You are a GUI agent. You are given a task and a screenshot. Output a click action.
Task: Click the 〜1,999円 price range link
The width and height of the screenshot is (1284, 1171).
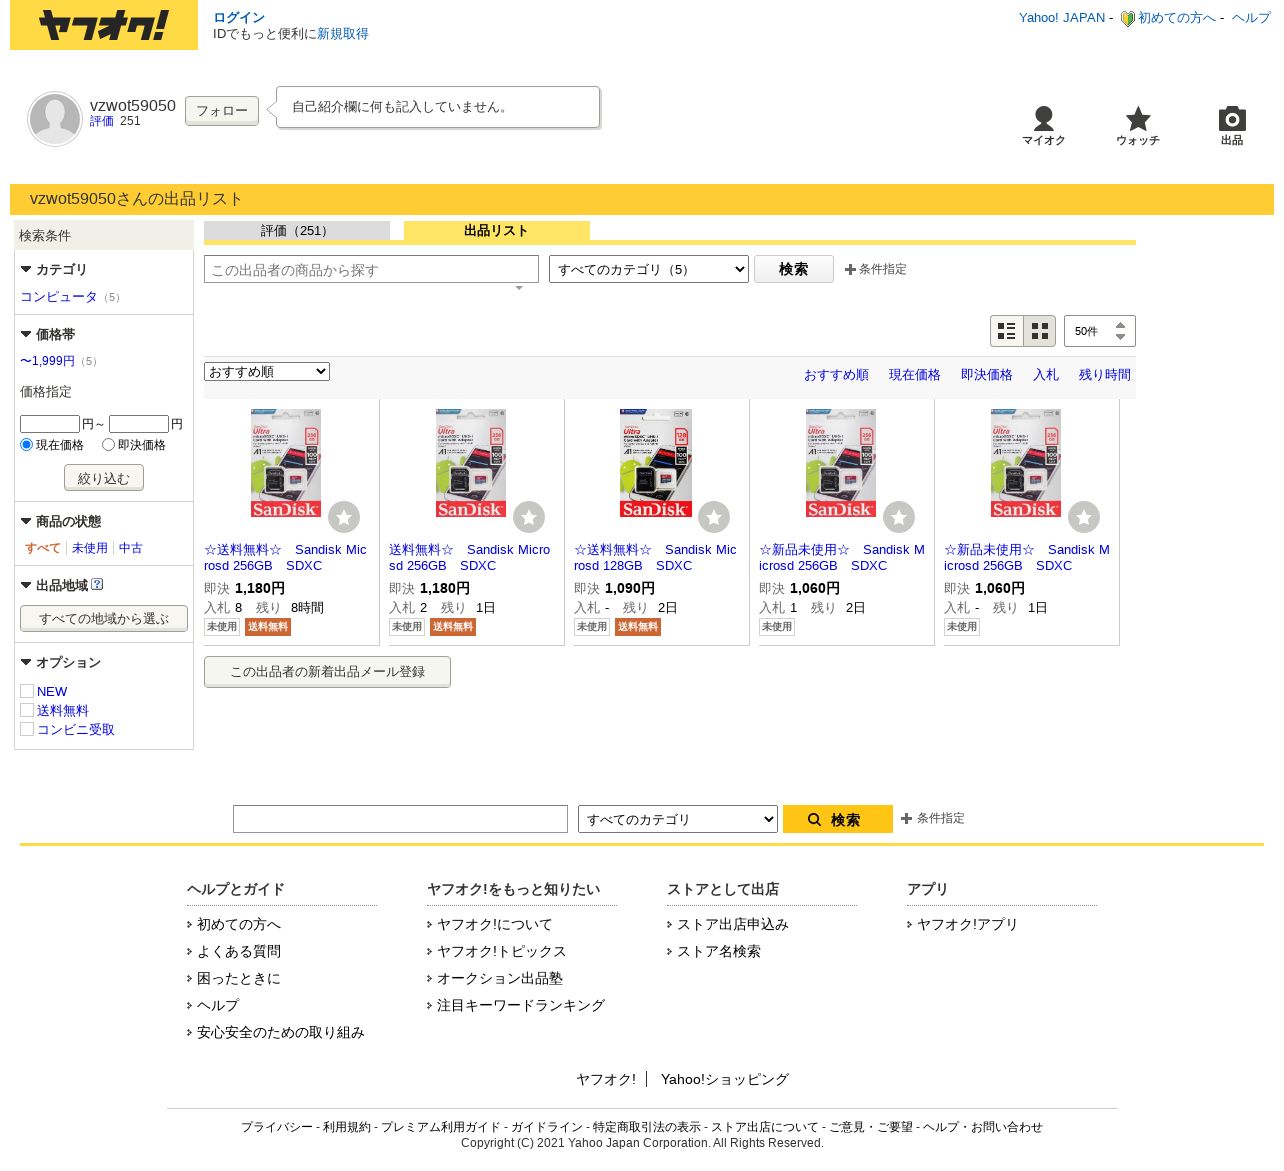(47, 361)
